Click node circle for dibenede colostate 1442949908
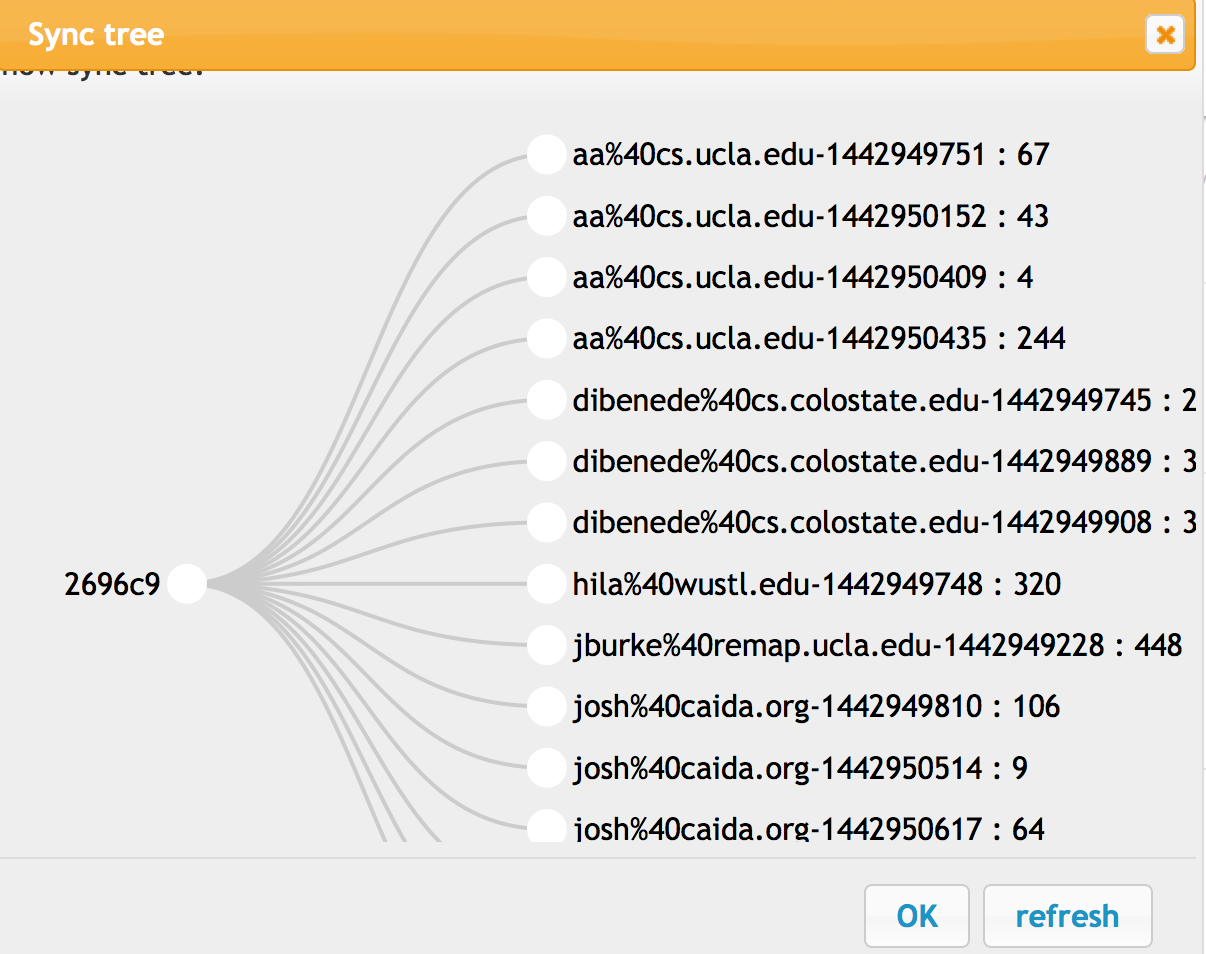Image resolution: width=1206 pixels, height=954 pixels. click(547, 522)
